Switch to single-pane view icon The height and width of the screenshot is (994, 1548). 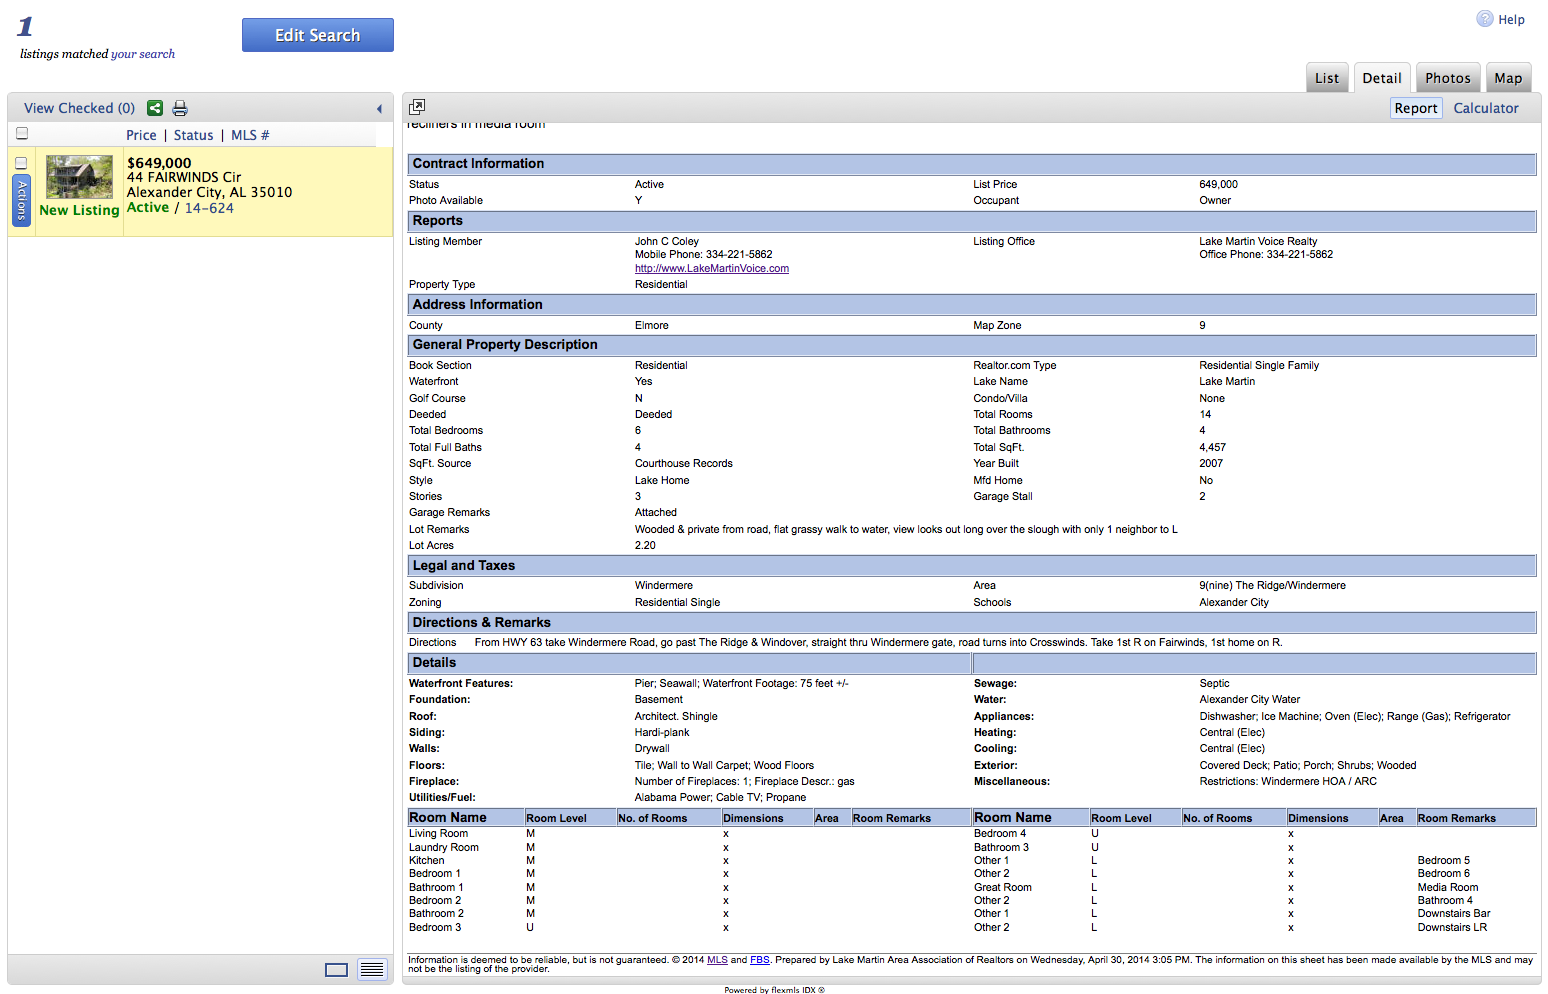point(337,970)
